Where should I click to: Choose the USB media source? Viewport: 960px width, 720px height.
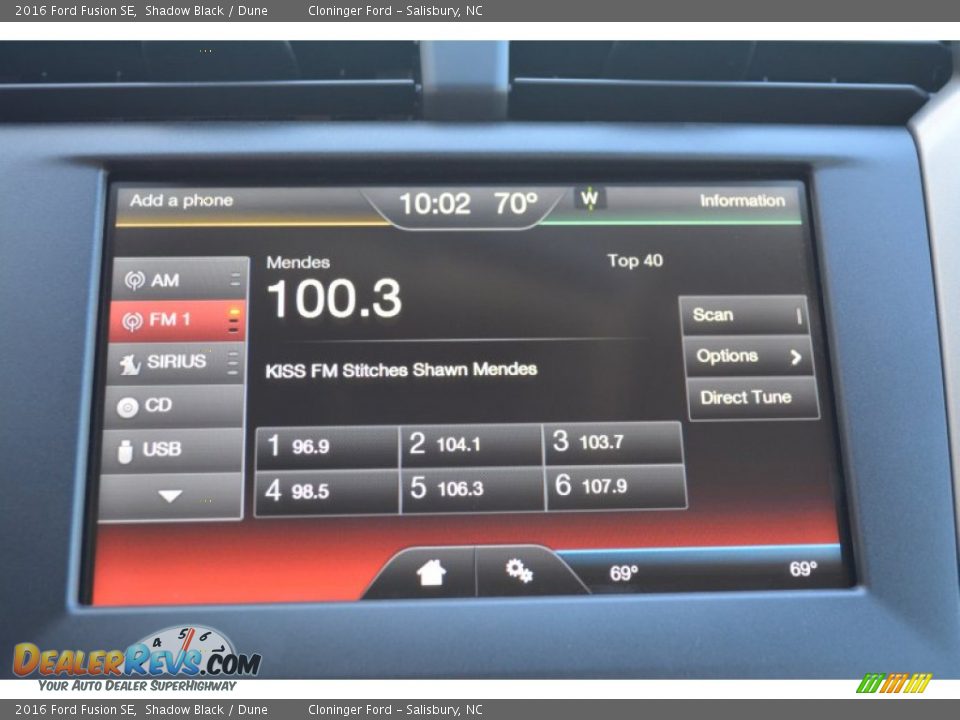(172, 450)
